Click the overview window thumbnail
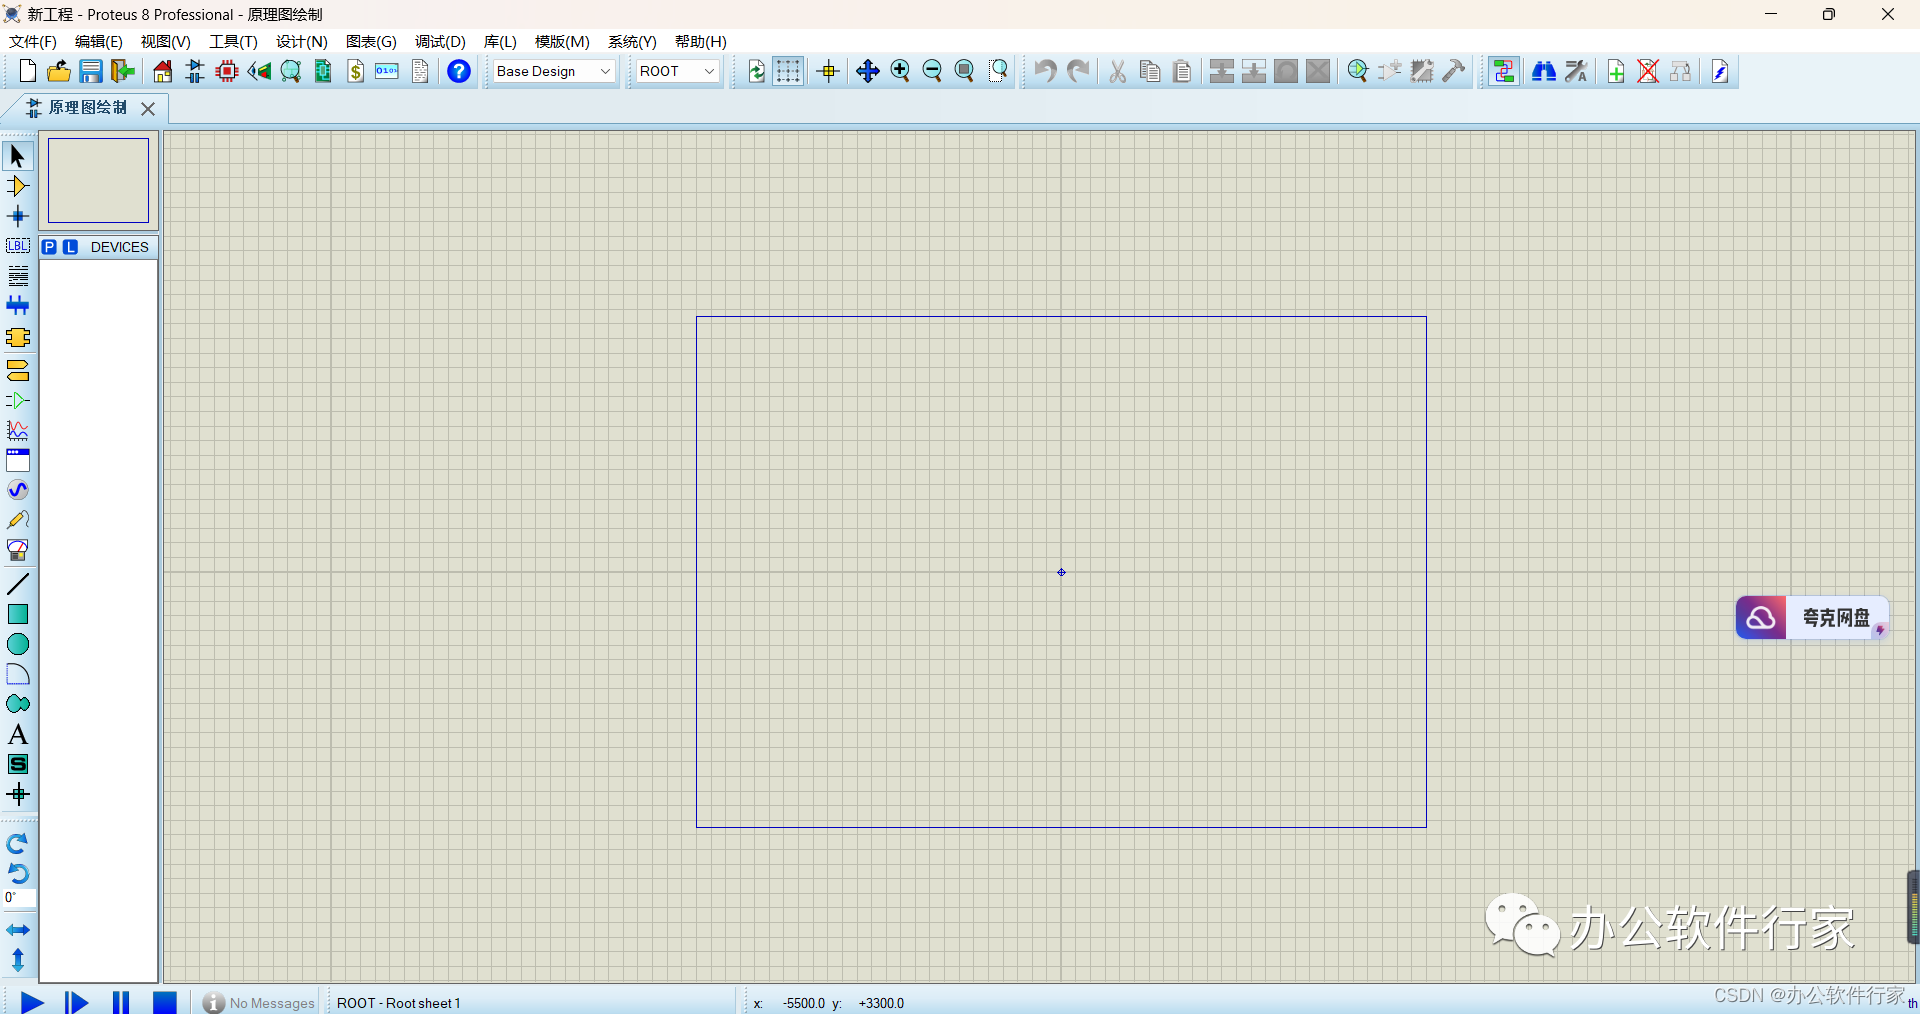 [x=98, y=180]
